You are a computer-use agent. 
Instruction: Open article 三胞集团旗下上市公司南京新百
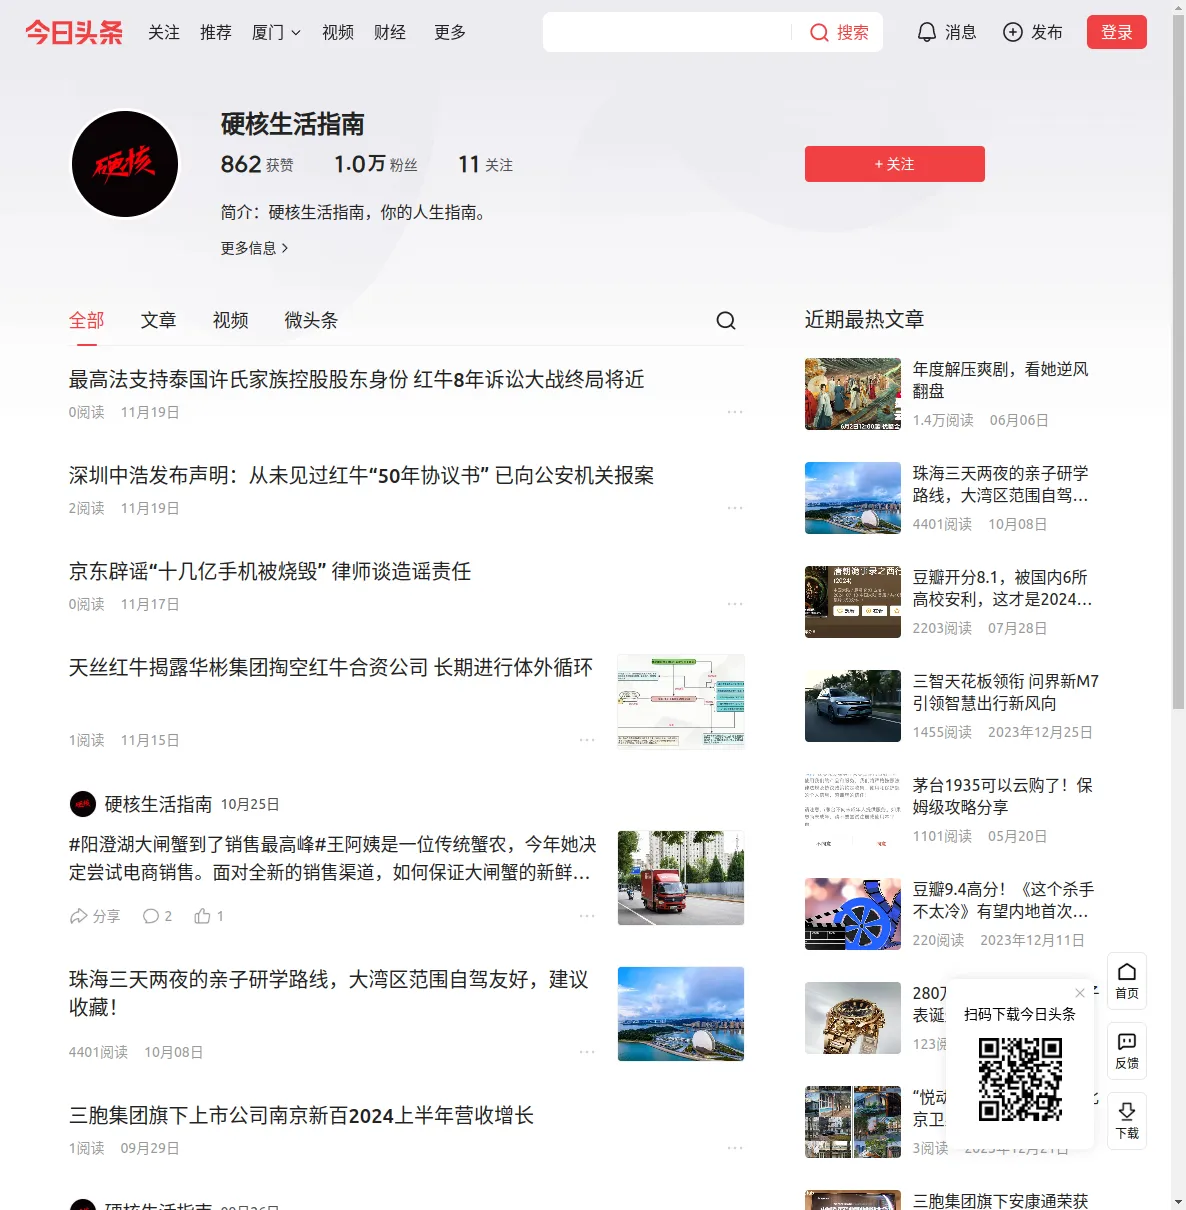click(x=302, y=1115)
